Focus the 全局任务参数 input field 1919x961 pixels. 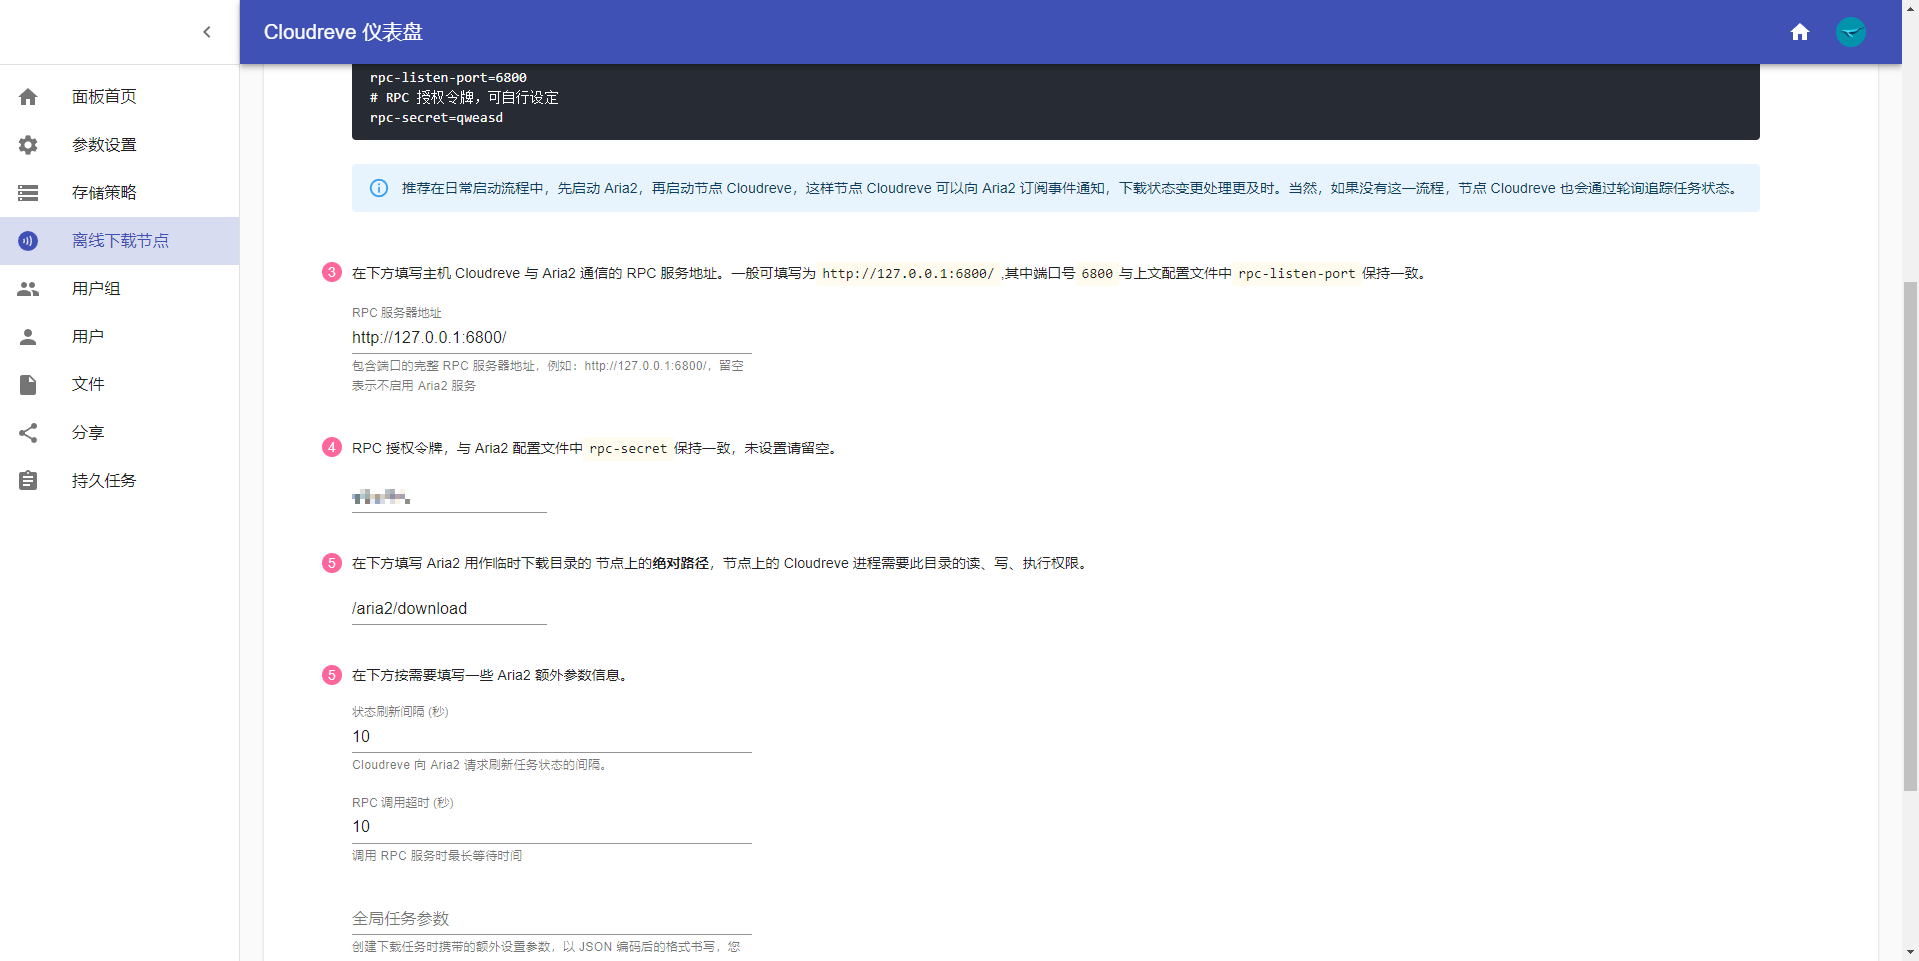551,919
